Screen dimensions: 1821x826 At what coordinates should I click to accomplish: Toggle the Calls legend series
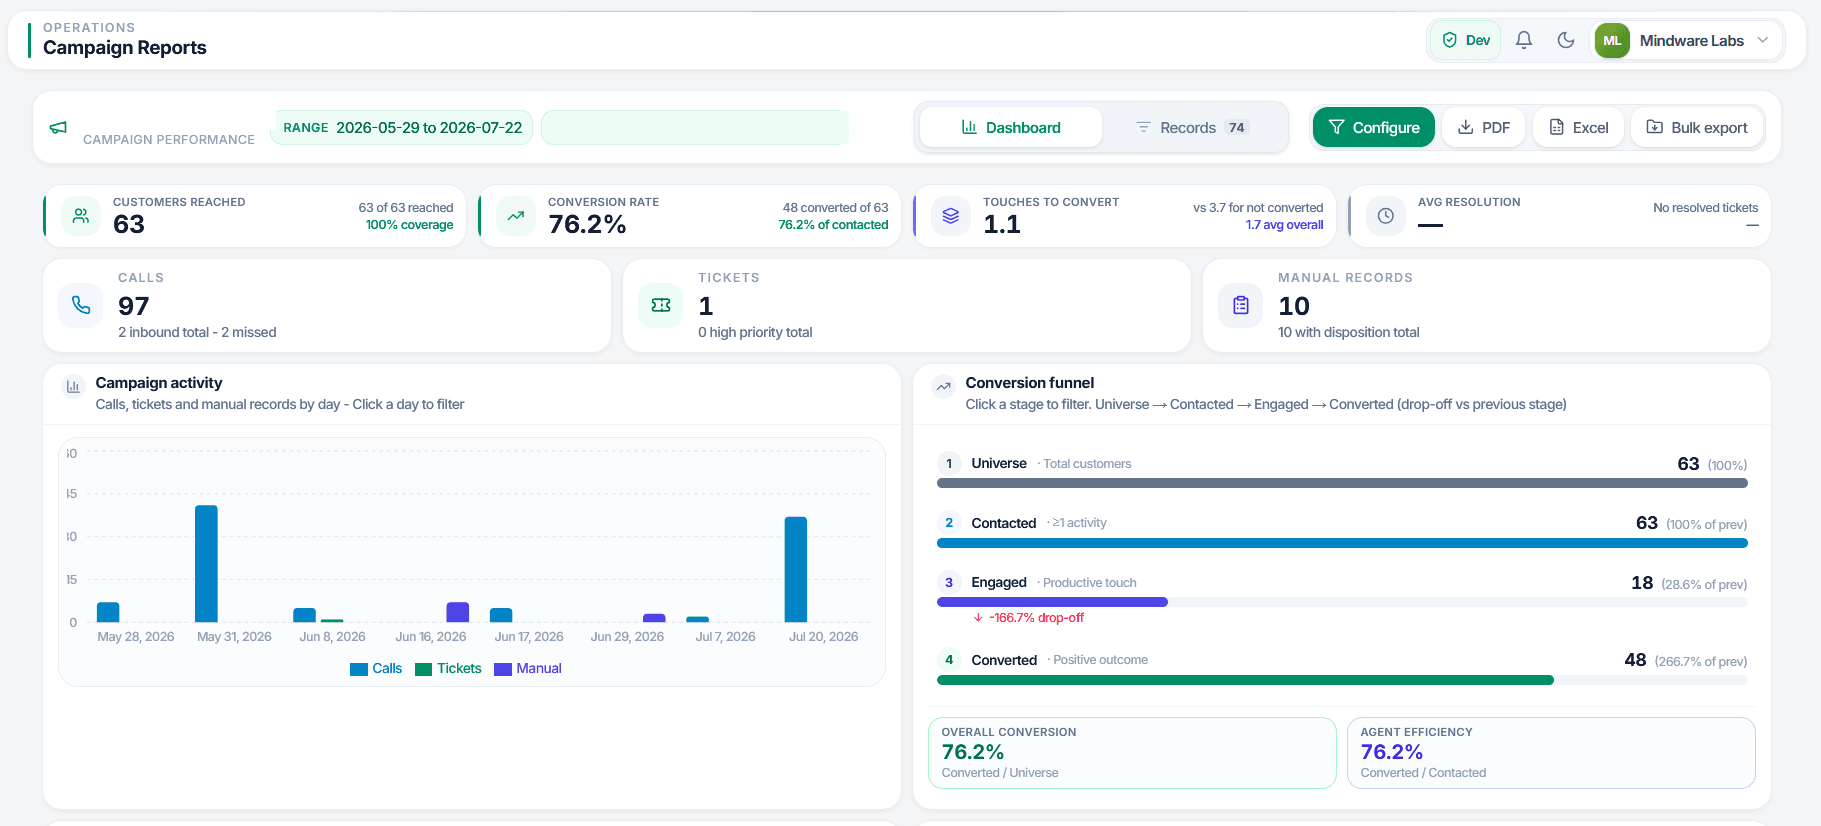coord(376,669)
